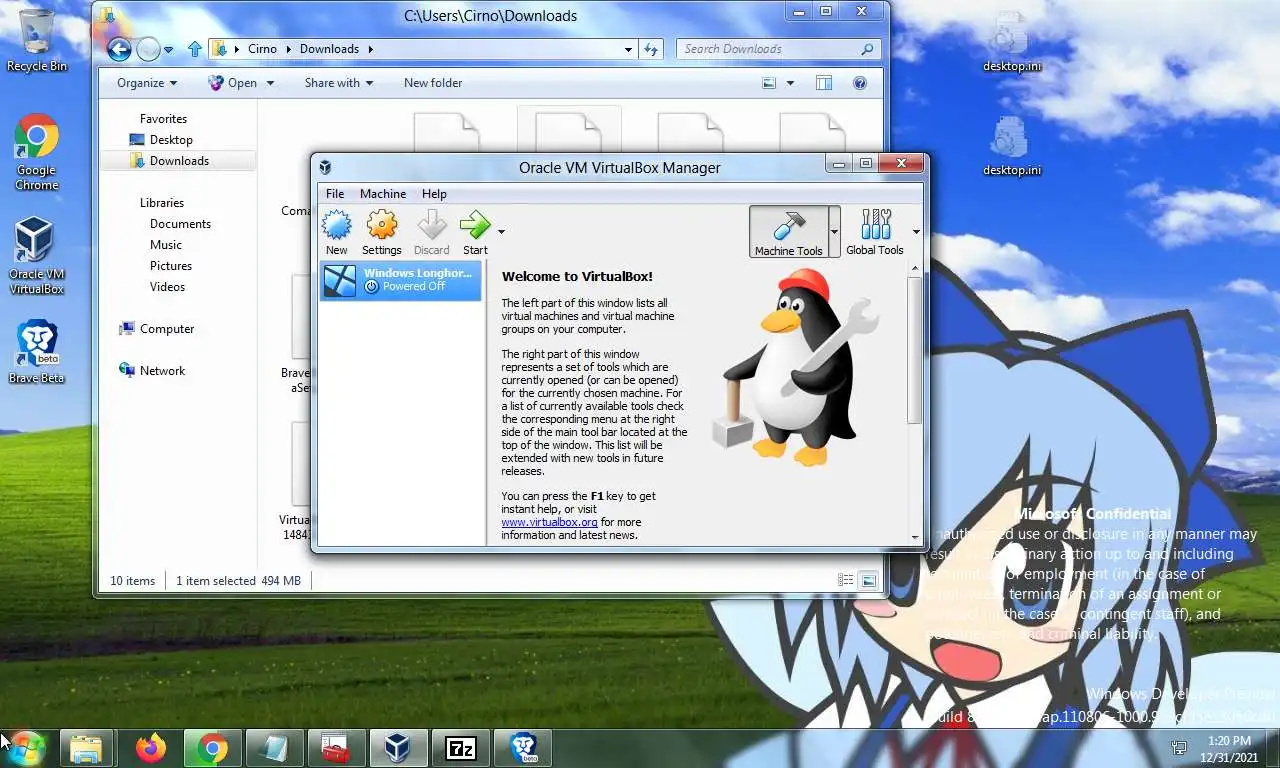Image resolution: width=1280 pixels, height=768 pixels.
Task: Open 7-Zip from the taskbar
Action: [x=461, y=748]
